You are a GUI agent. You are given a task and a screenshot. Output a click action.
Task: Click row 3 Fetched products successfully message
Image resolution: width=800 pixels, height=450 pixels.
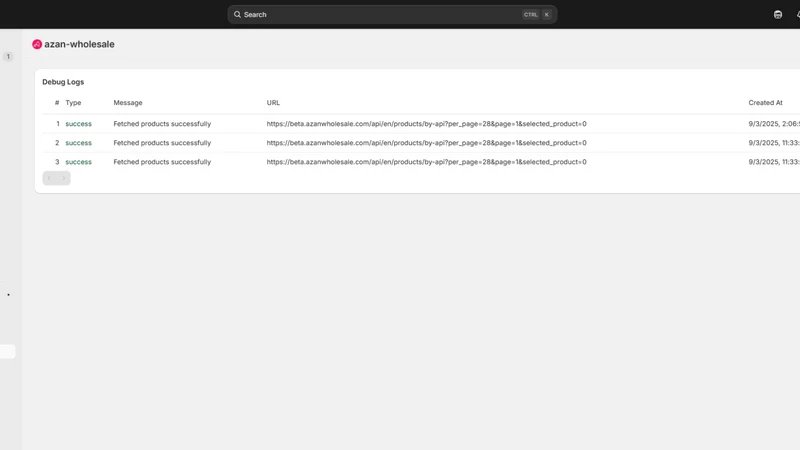162,162
